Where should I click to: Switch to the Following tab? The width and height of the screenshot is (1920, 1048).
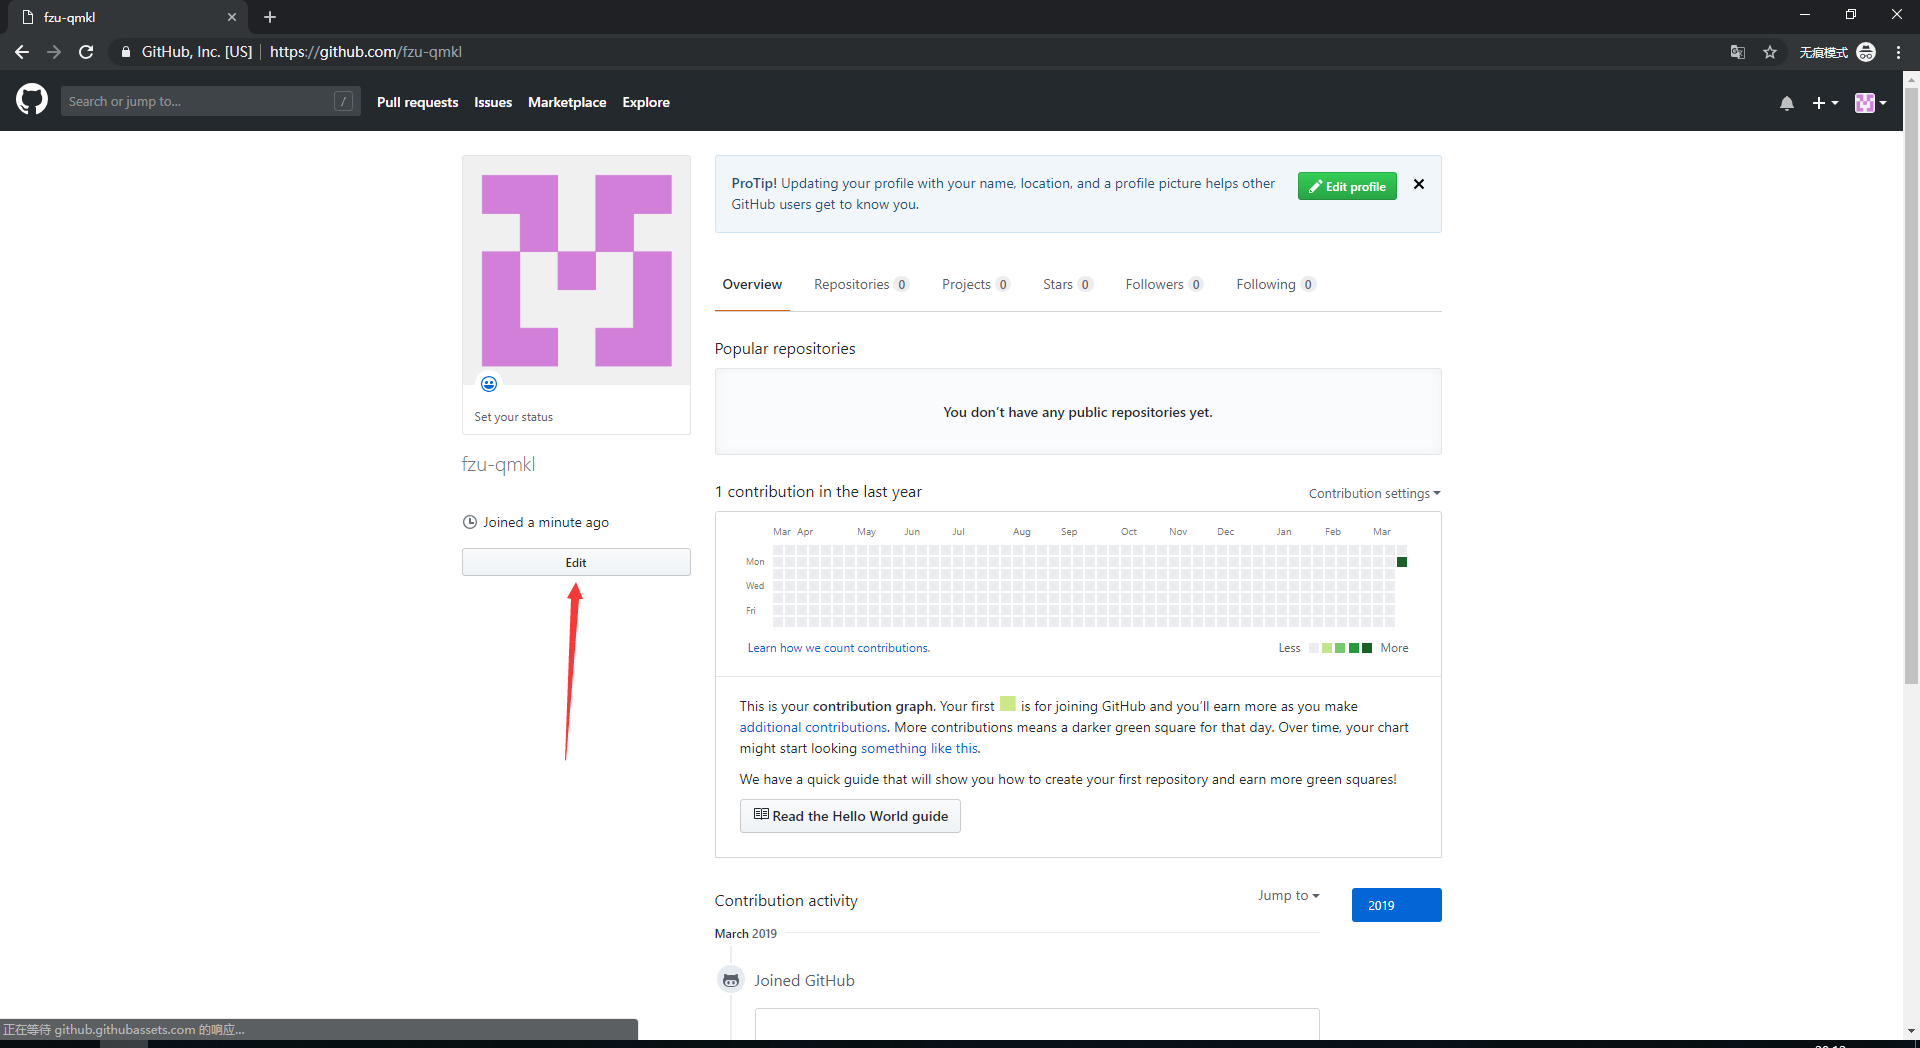coord(1276,285)
